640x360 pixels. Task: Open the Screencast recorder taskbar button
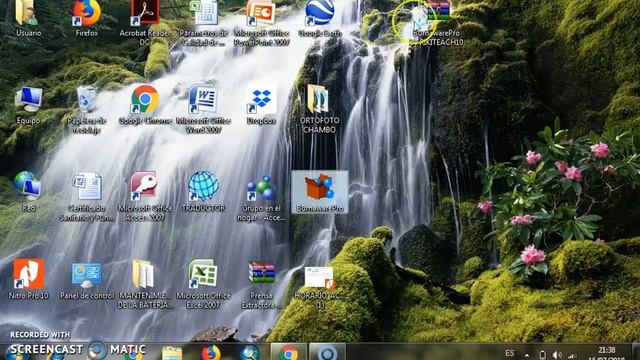click(327, 353)
